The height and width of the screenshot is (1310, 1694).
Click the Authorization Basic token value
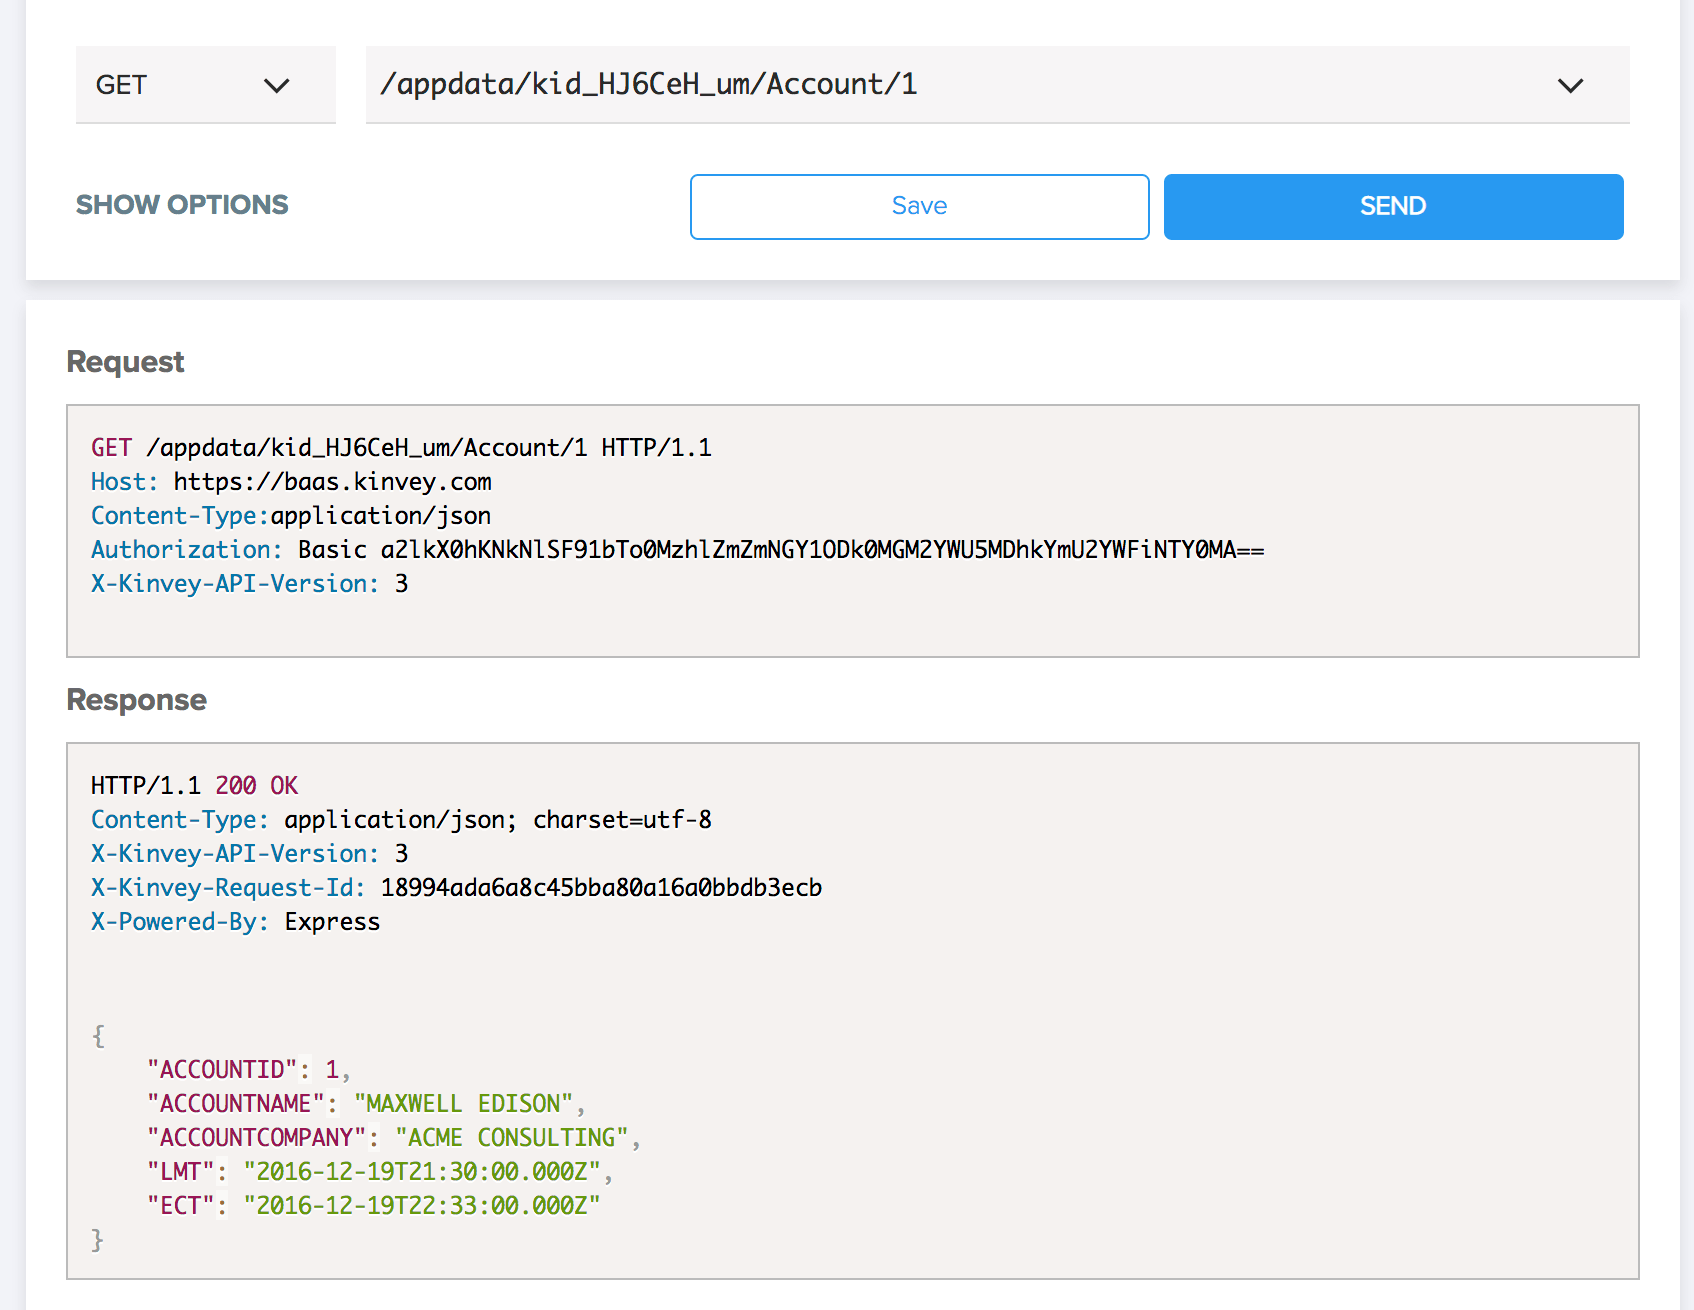821,550
